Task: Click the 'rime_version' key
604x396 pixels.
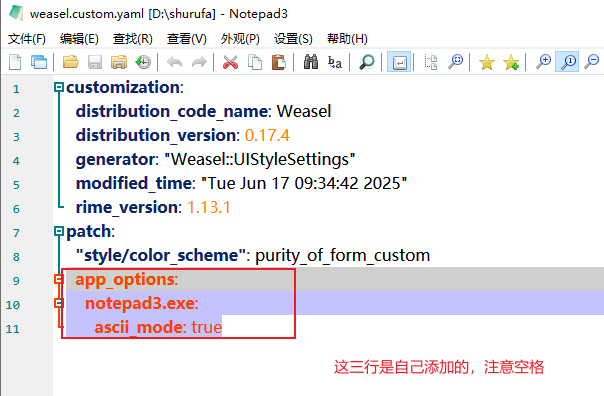Action: (127, 208)
